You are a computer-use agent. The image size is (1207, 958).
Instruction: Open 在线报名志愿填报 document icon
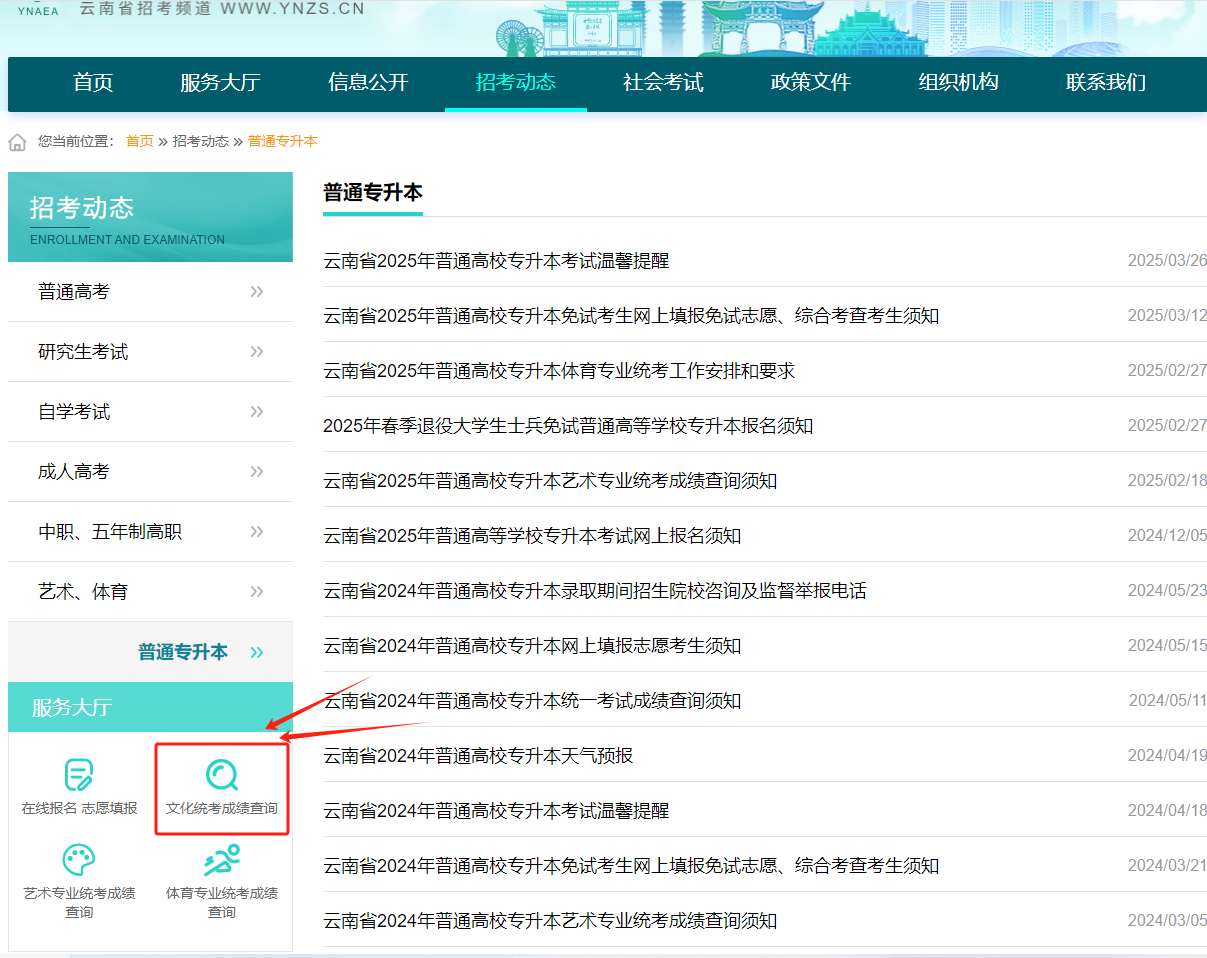coord(79,776)
